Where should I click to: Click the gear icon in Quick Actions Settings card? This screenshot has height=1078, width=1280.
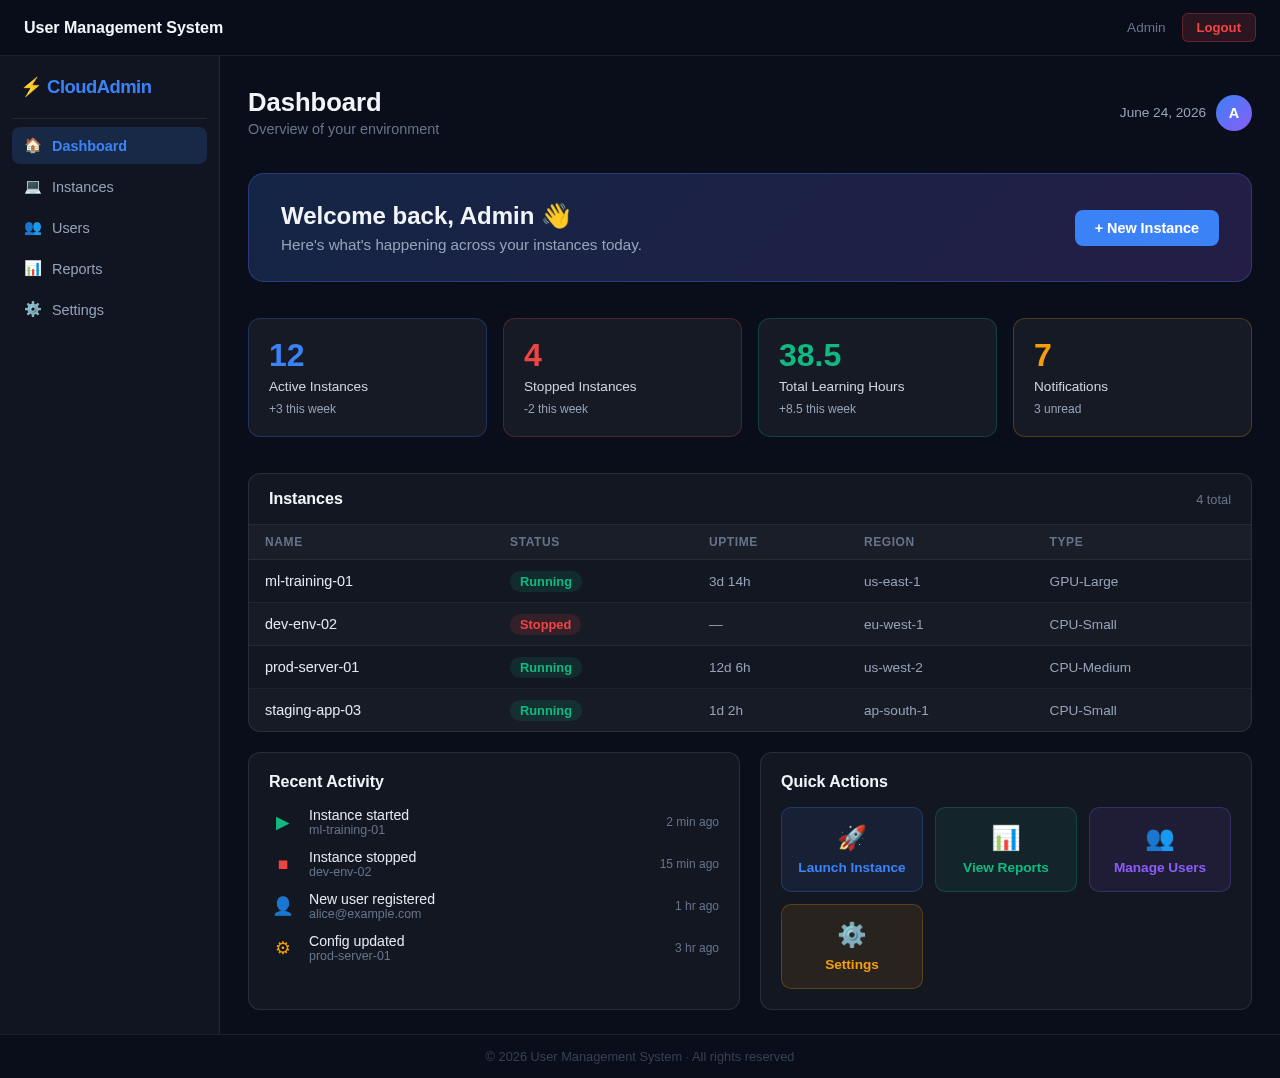point(852,935)
